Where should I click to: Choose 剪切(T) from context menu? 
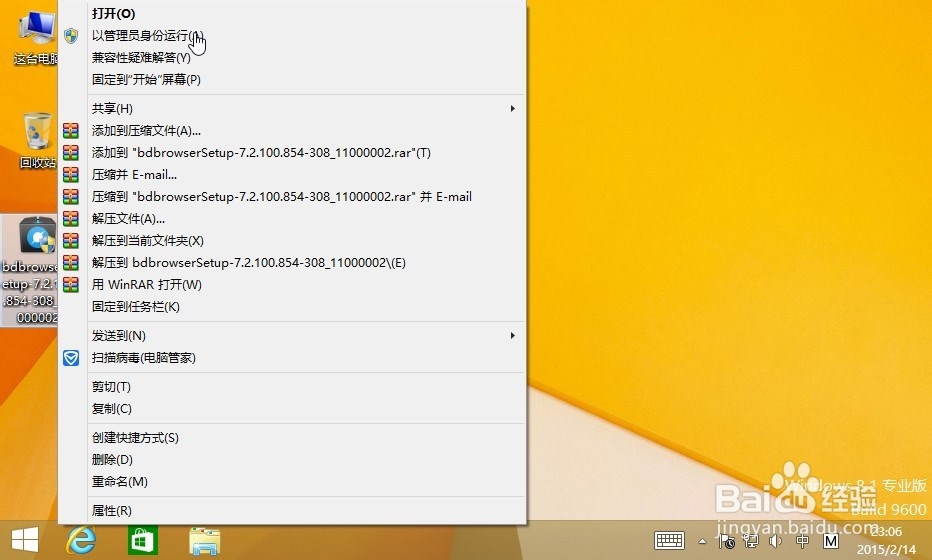pyautogui.click(x=292, y=387)
